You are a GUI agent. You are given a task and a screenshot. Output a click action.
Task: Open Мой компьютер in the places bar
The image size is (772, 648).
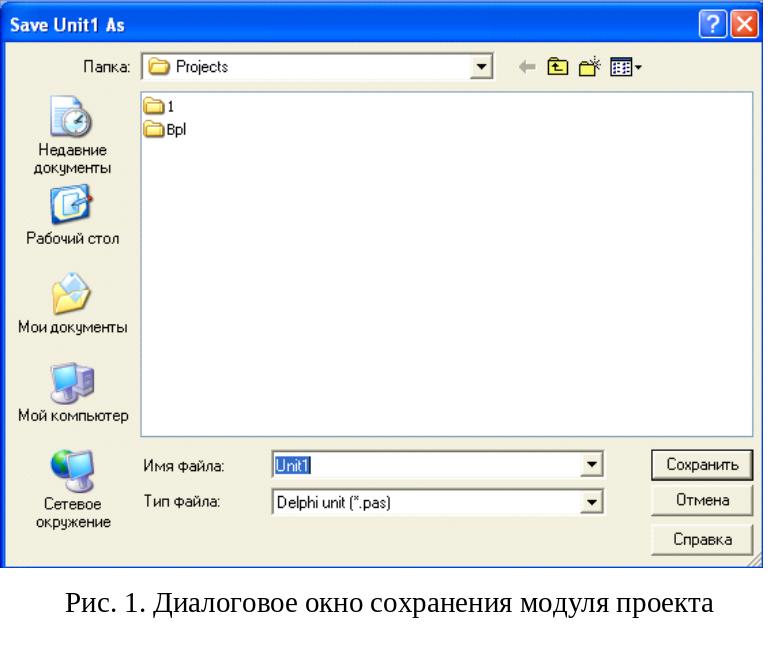pos(72,392)
